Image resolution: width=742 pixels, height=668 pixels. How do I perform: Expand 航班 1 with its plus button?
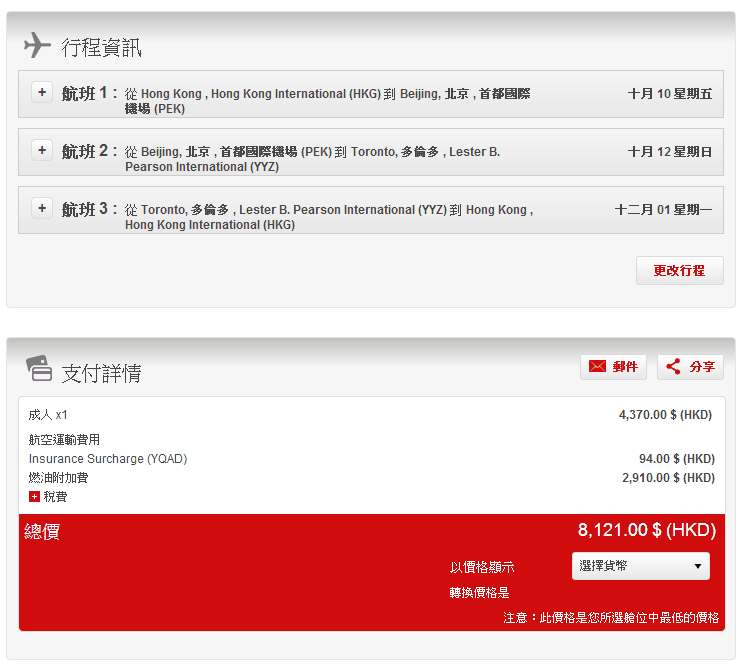tap(42, 92)
